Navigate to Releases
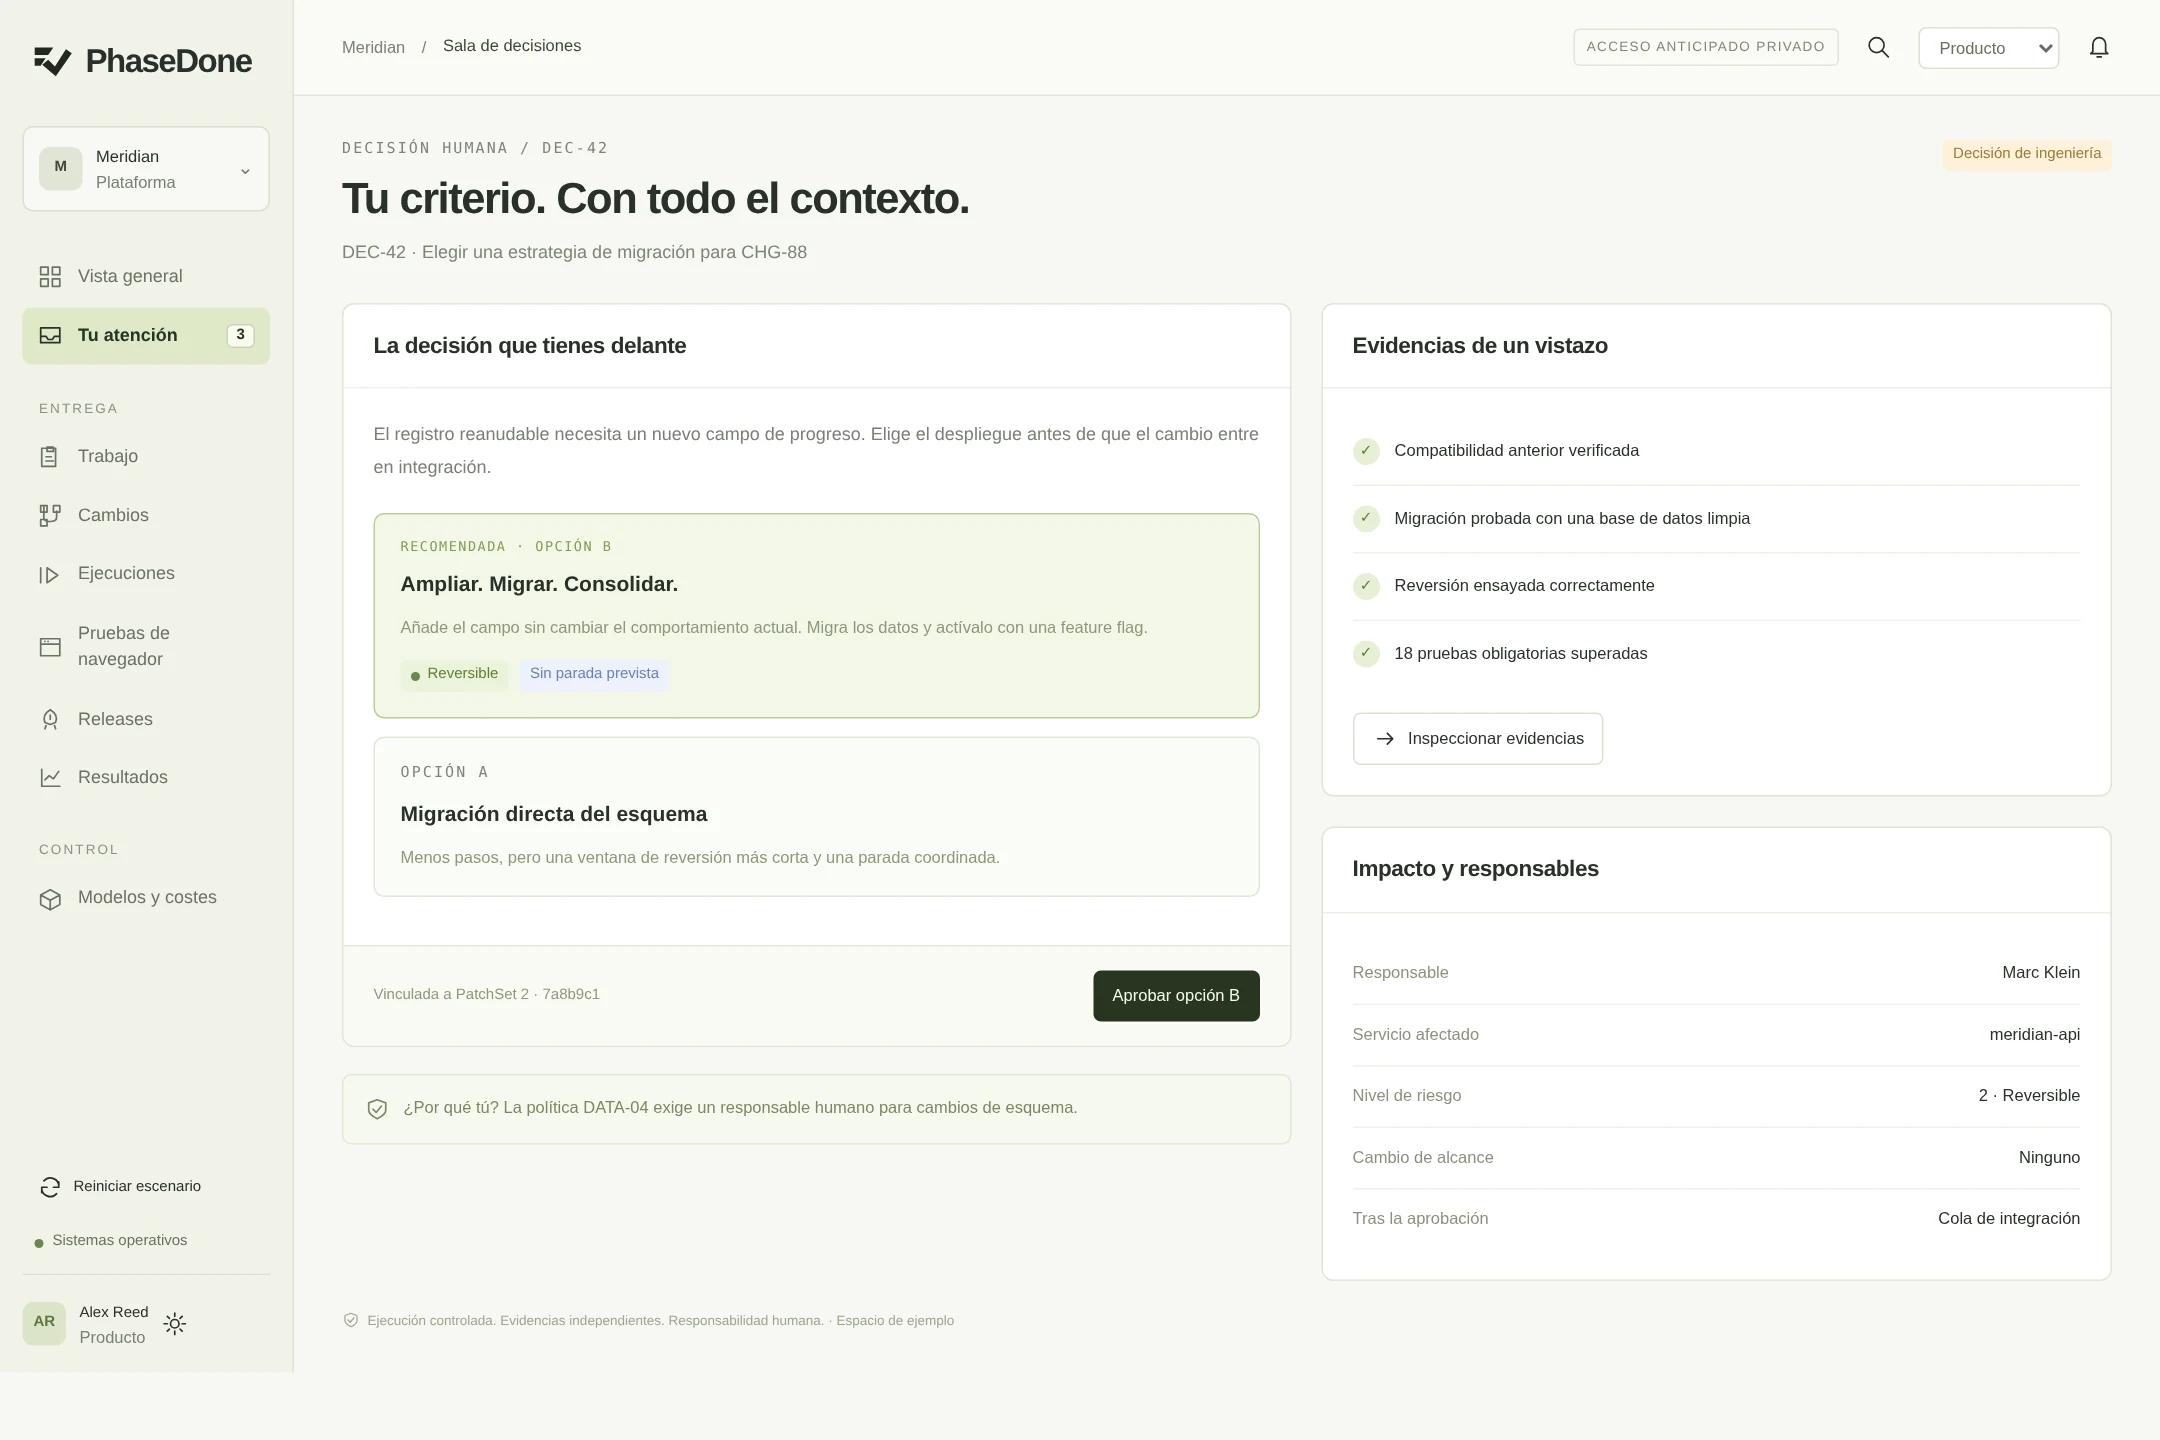Image resolution: width=2160 pixels, height=1440 pixels. click(x=146, y=720)
